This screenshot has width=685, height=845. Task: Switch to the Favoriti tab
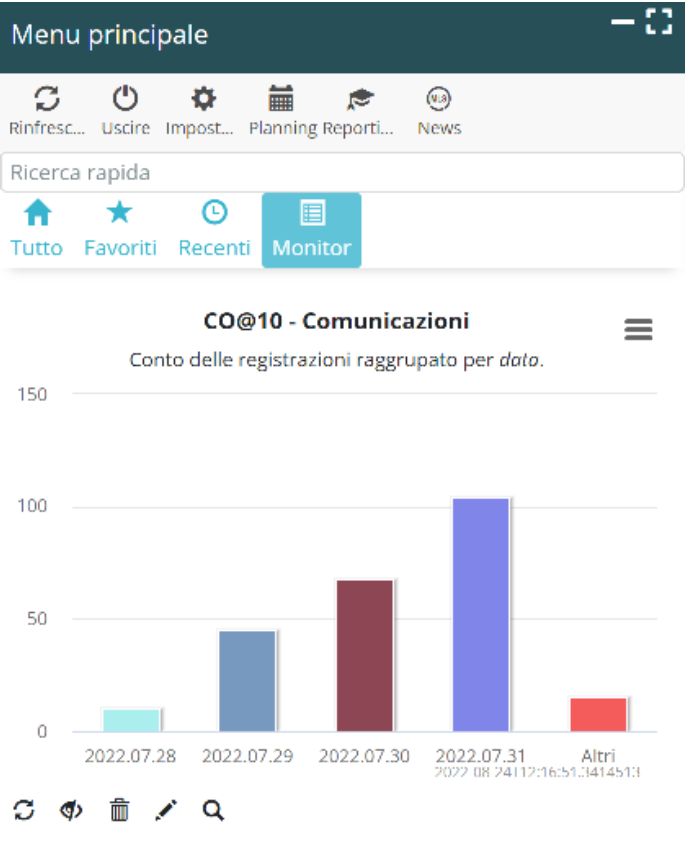(x=120, y=230)
